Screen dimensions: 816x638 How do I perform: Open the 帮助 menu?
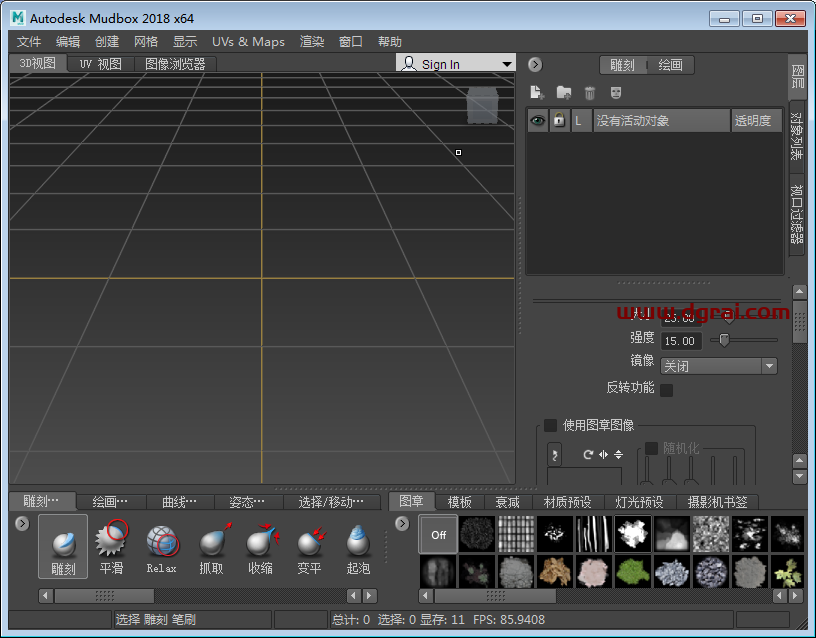tap(390, 42)
